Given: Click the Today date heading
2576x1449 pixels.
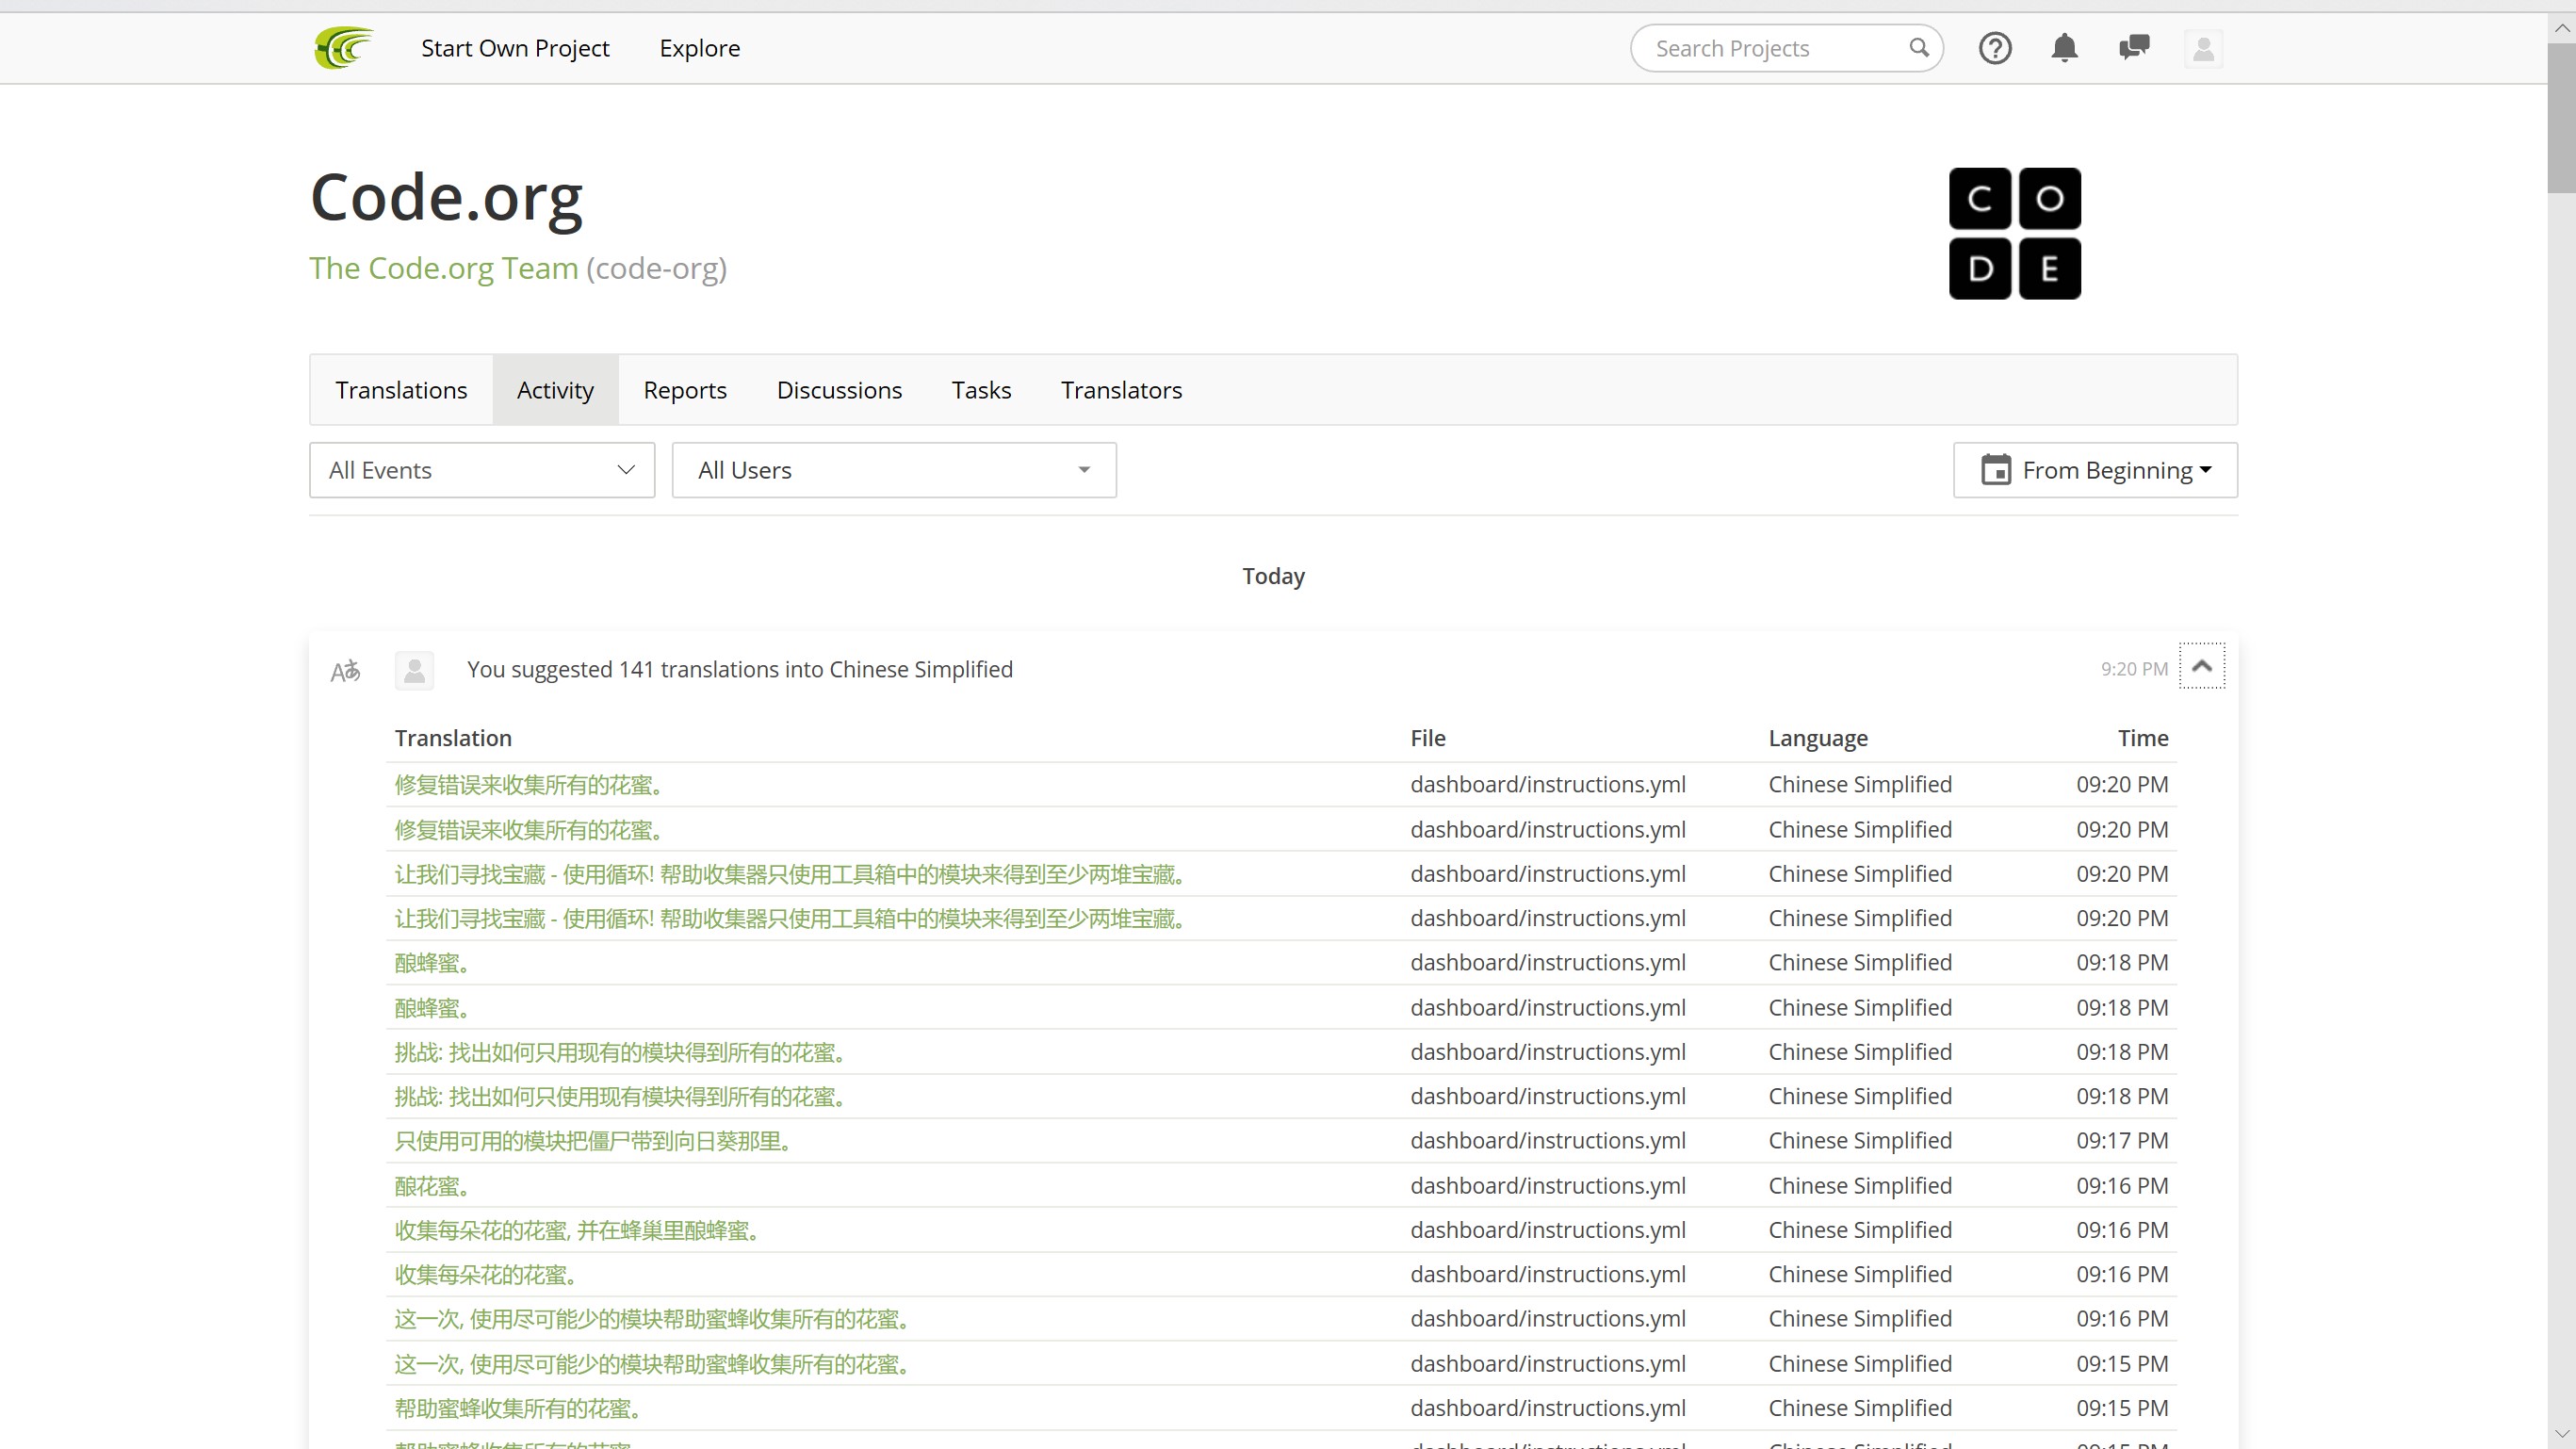Looking at the screenshot, I should click(1273, 576).
